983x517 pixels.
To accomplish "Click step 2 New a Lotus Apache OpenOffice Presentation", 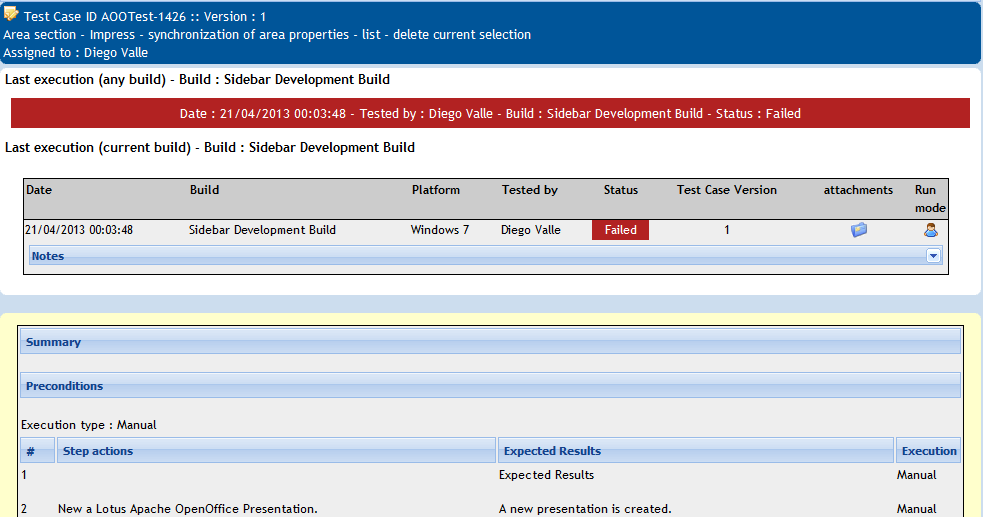I will pyautogui.click(x=187, y=509).
